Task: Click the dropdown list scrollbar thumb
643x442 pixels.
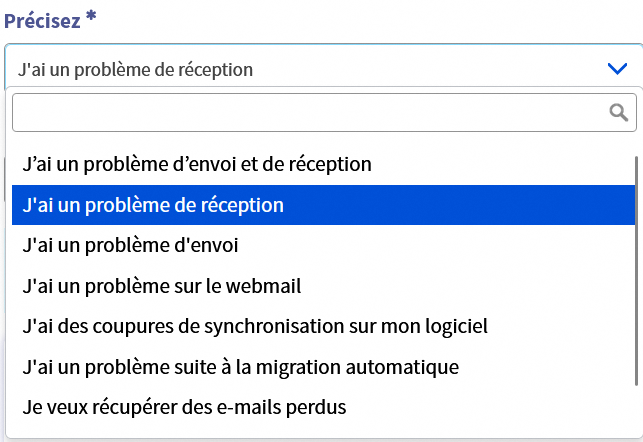Action: point(636,270)
